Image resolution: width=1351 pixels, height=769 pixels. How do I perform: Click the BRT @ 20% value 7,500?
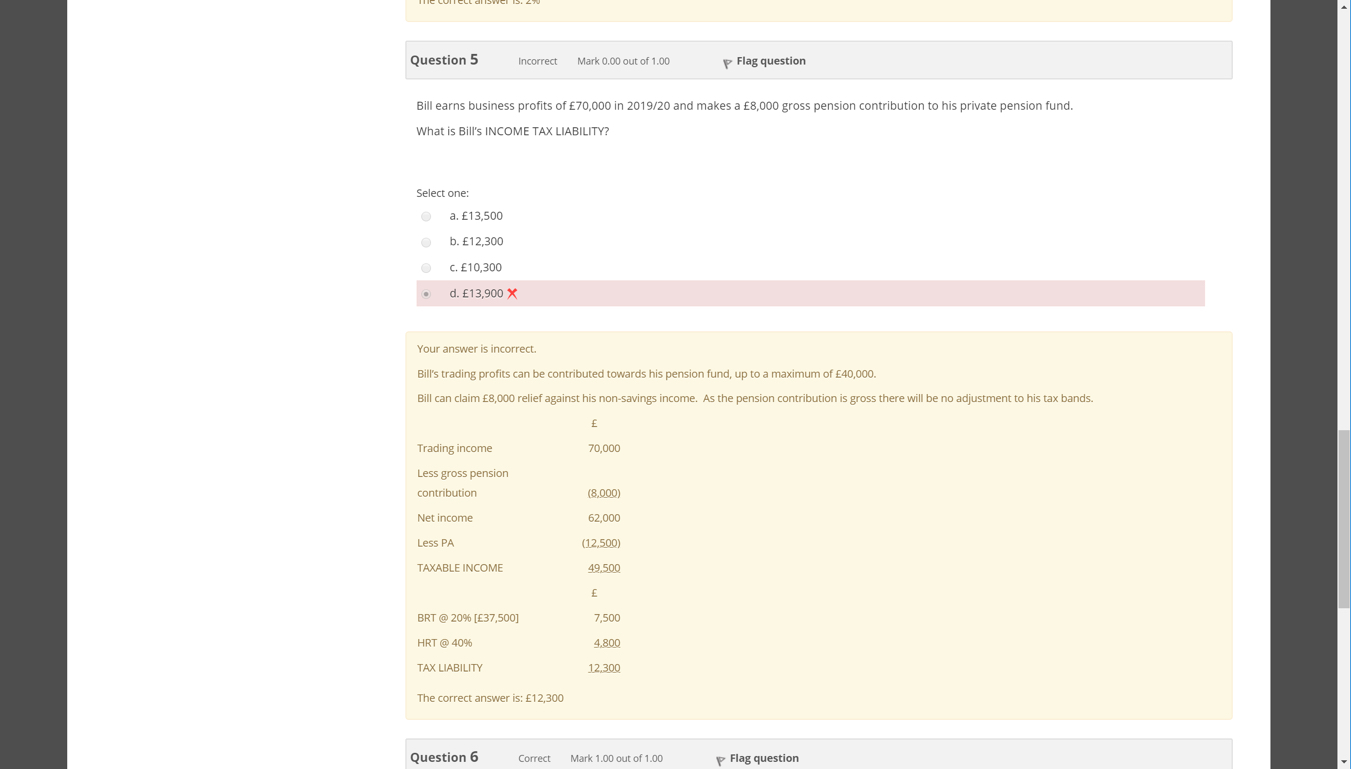[x=607, y=618]
